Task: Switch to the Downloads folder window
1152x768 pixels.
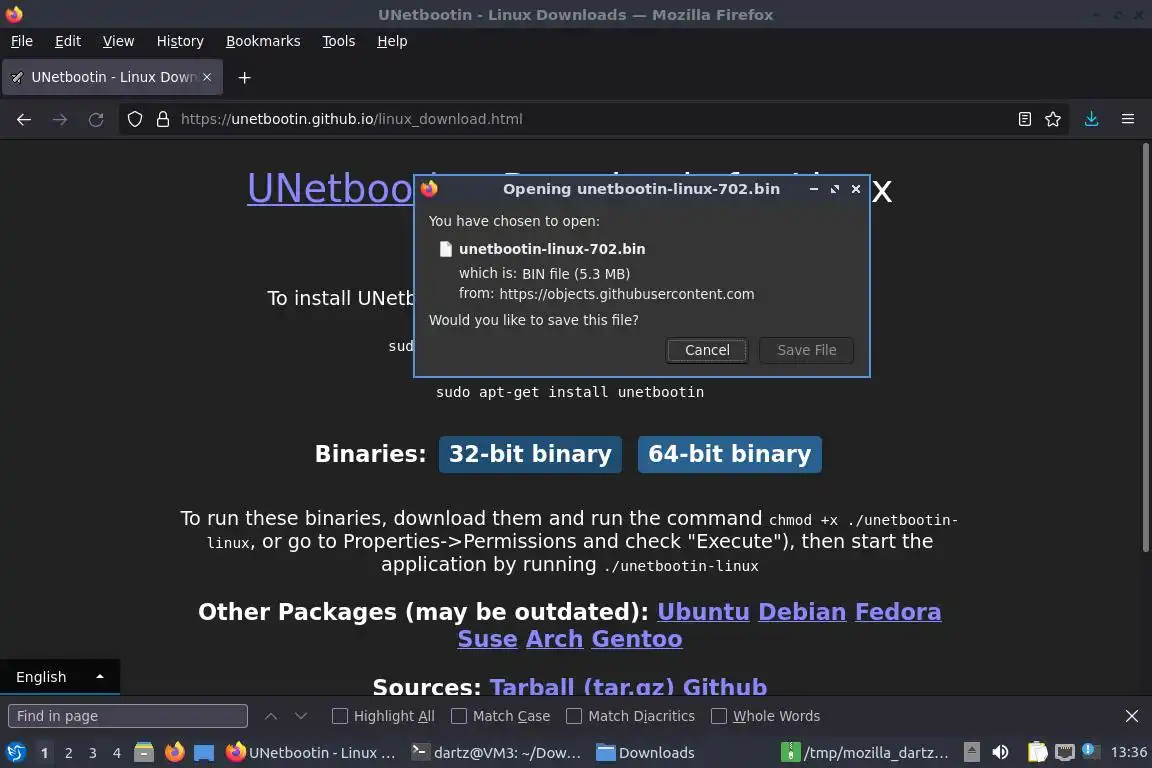Action: coord(645,753)
